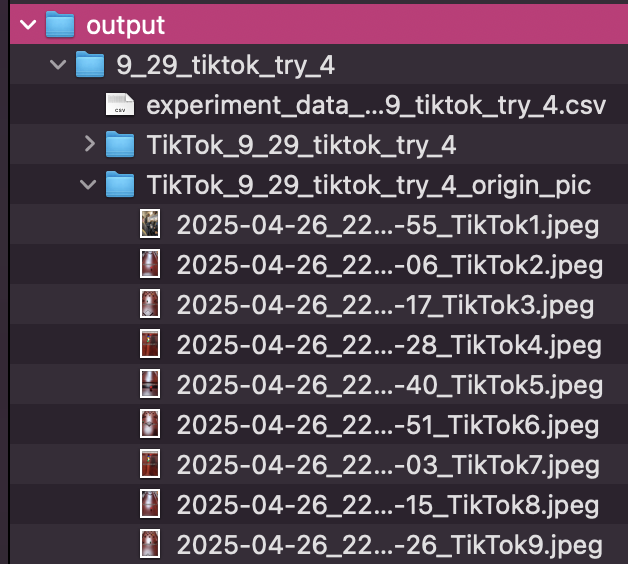This screenshot has width=628, height=564.
Task: Select the TikTok3.jpeg thumbnail
Action: pyautogui.click(x=150, y=304)
